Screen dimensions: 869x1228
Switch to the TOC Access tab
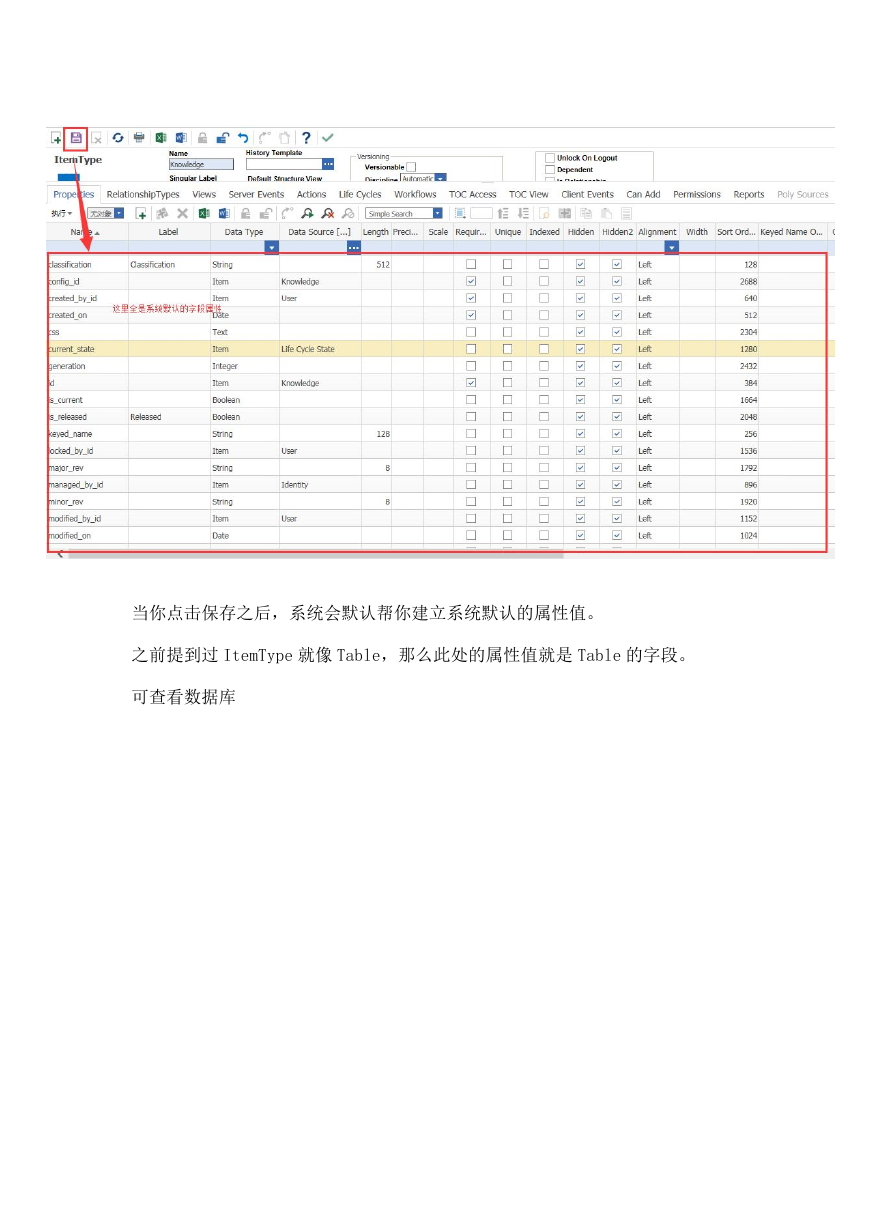click(473, 195)
